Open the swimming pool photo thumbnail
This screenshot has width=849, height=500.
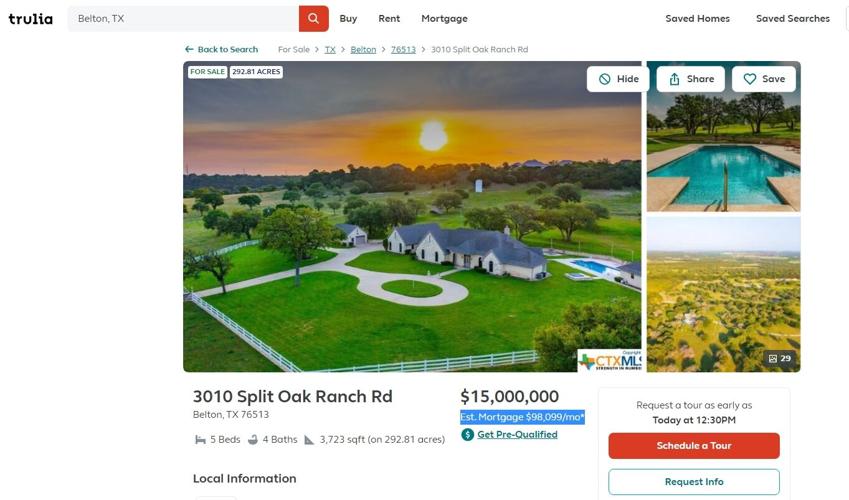pyautogui.click(x=723, y=137)
